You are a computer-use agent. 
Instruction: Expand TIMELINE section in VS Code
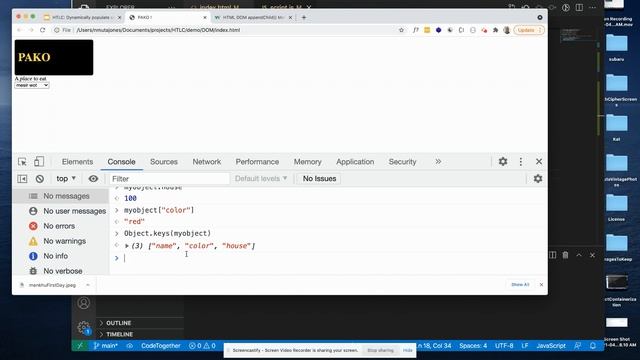(119, 334)
